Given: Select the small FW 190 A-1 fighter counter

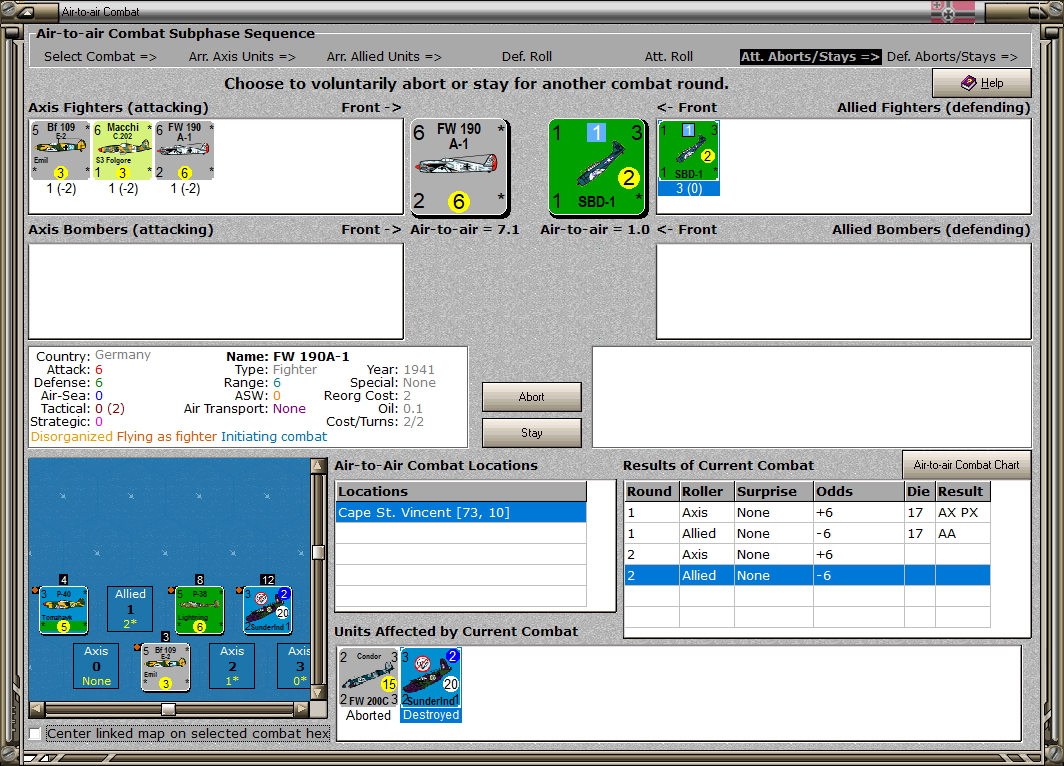Looking at the screenshot, I should coord(185,151).
